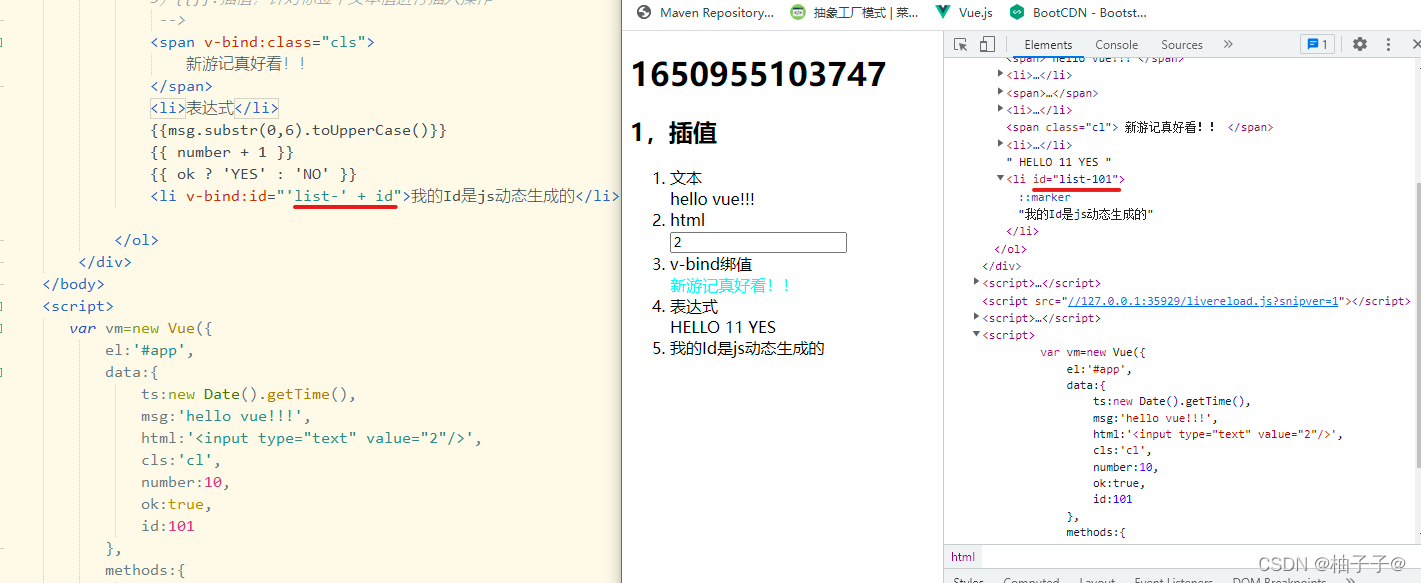Image resolution: width=1421 pixels, height=583 pixels.
Task: Open the DevTools three-dot customize menu
Action: [x=1388, y=44]
